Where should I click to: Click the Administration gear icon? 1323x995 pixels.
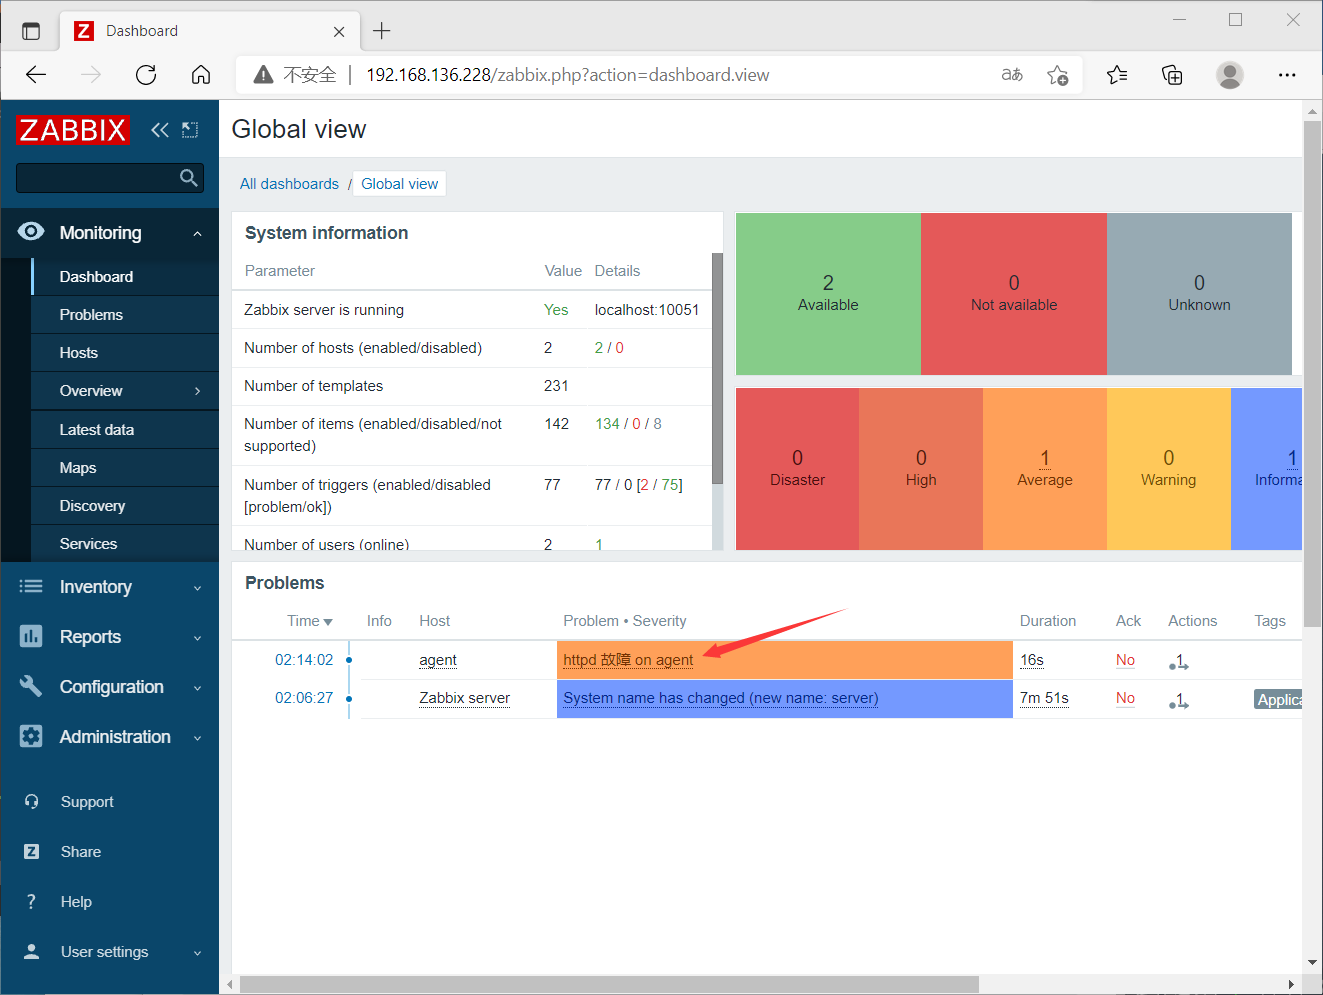(31, 736)
